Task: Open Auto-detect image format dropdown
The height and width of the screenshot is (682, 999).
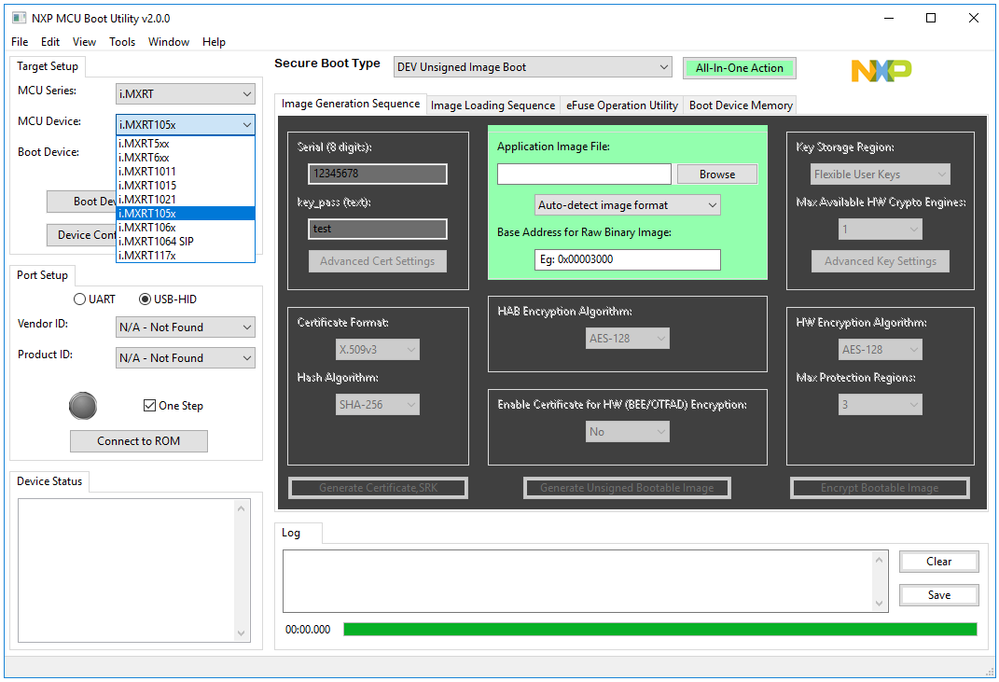Action: point(628,205)
